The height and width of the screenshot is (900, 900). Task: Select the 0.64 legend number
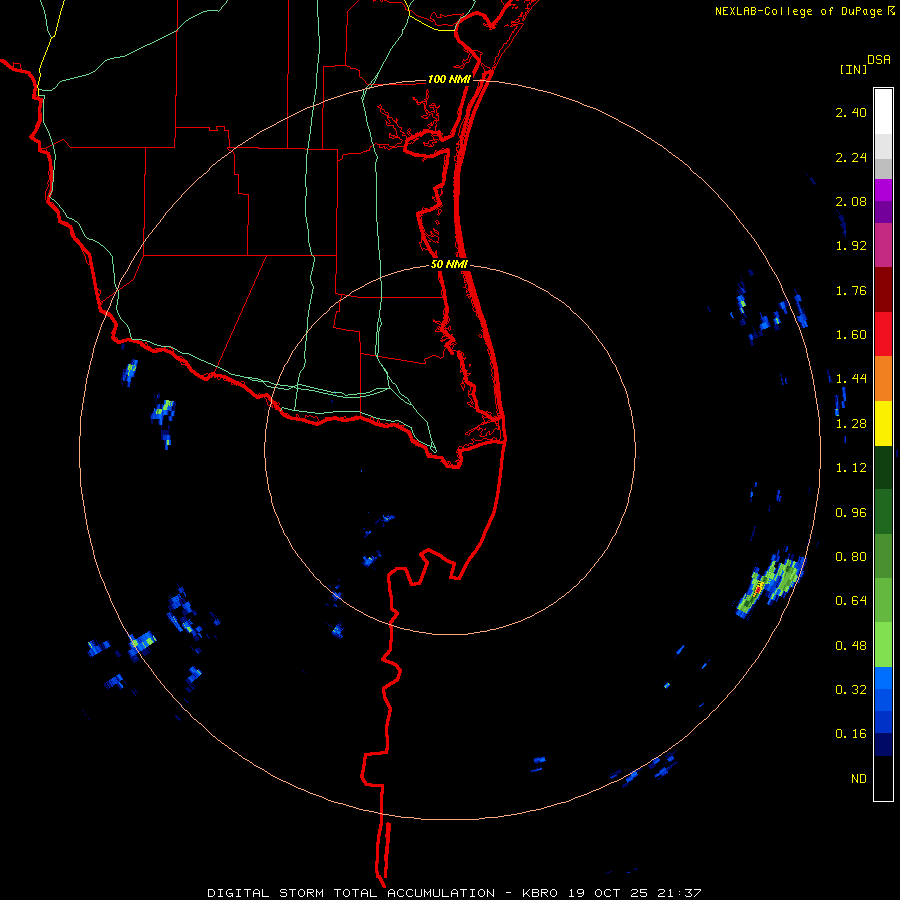[x=851, y=600]
